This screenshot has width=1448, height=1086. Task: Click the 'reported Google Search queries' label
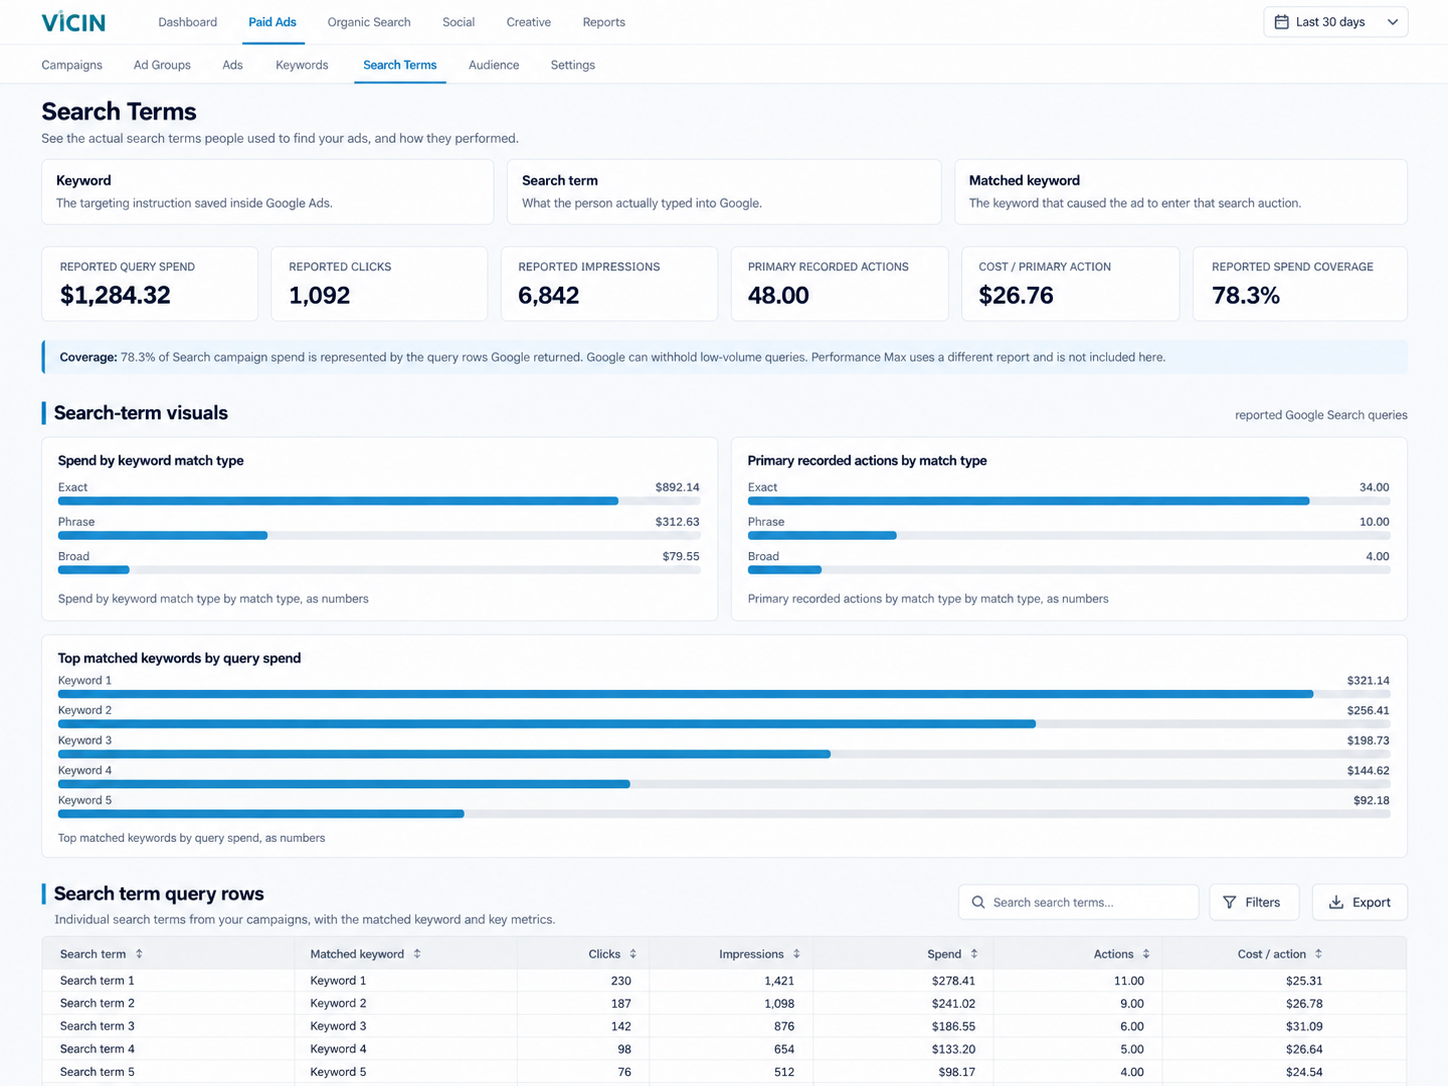click(1321, 415)
